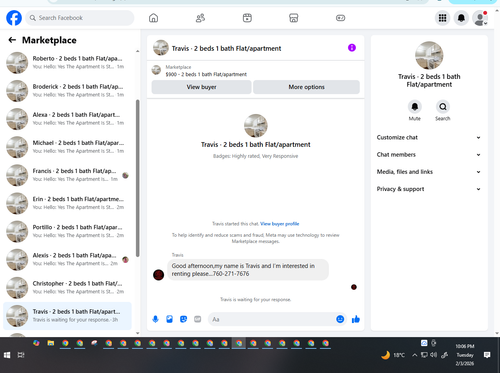The image size is (500, 373).
Task: Expand Customize chat section
Action: [x=429, y=137]
